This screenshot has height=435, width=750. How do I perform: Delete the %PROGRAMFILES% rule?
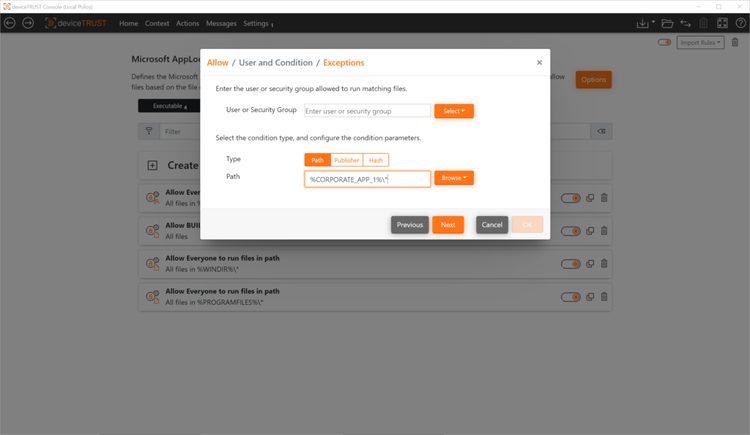[x=604, y=297]
